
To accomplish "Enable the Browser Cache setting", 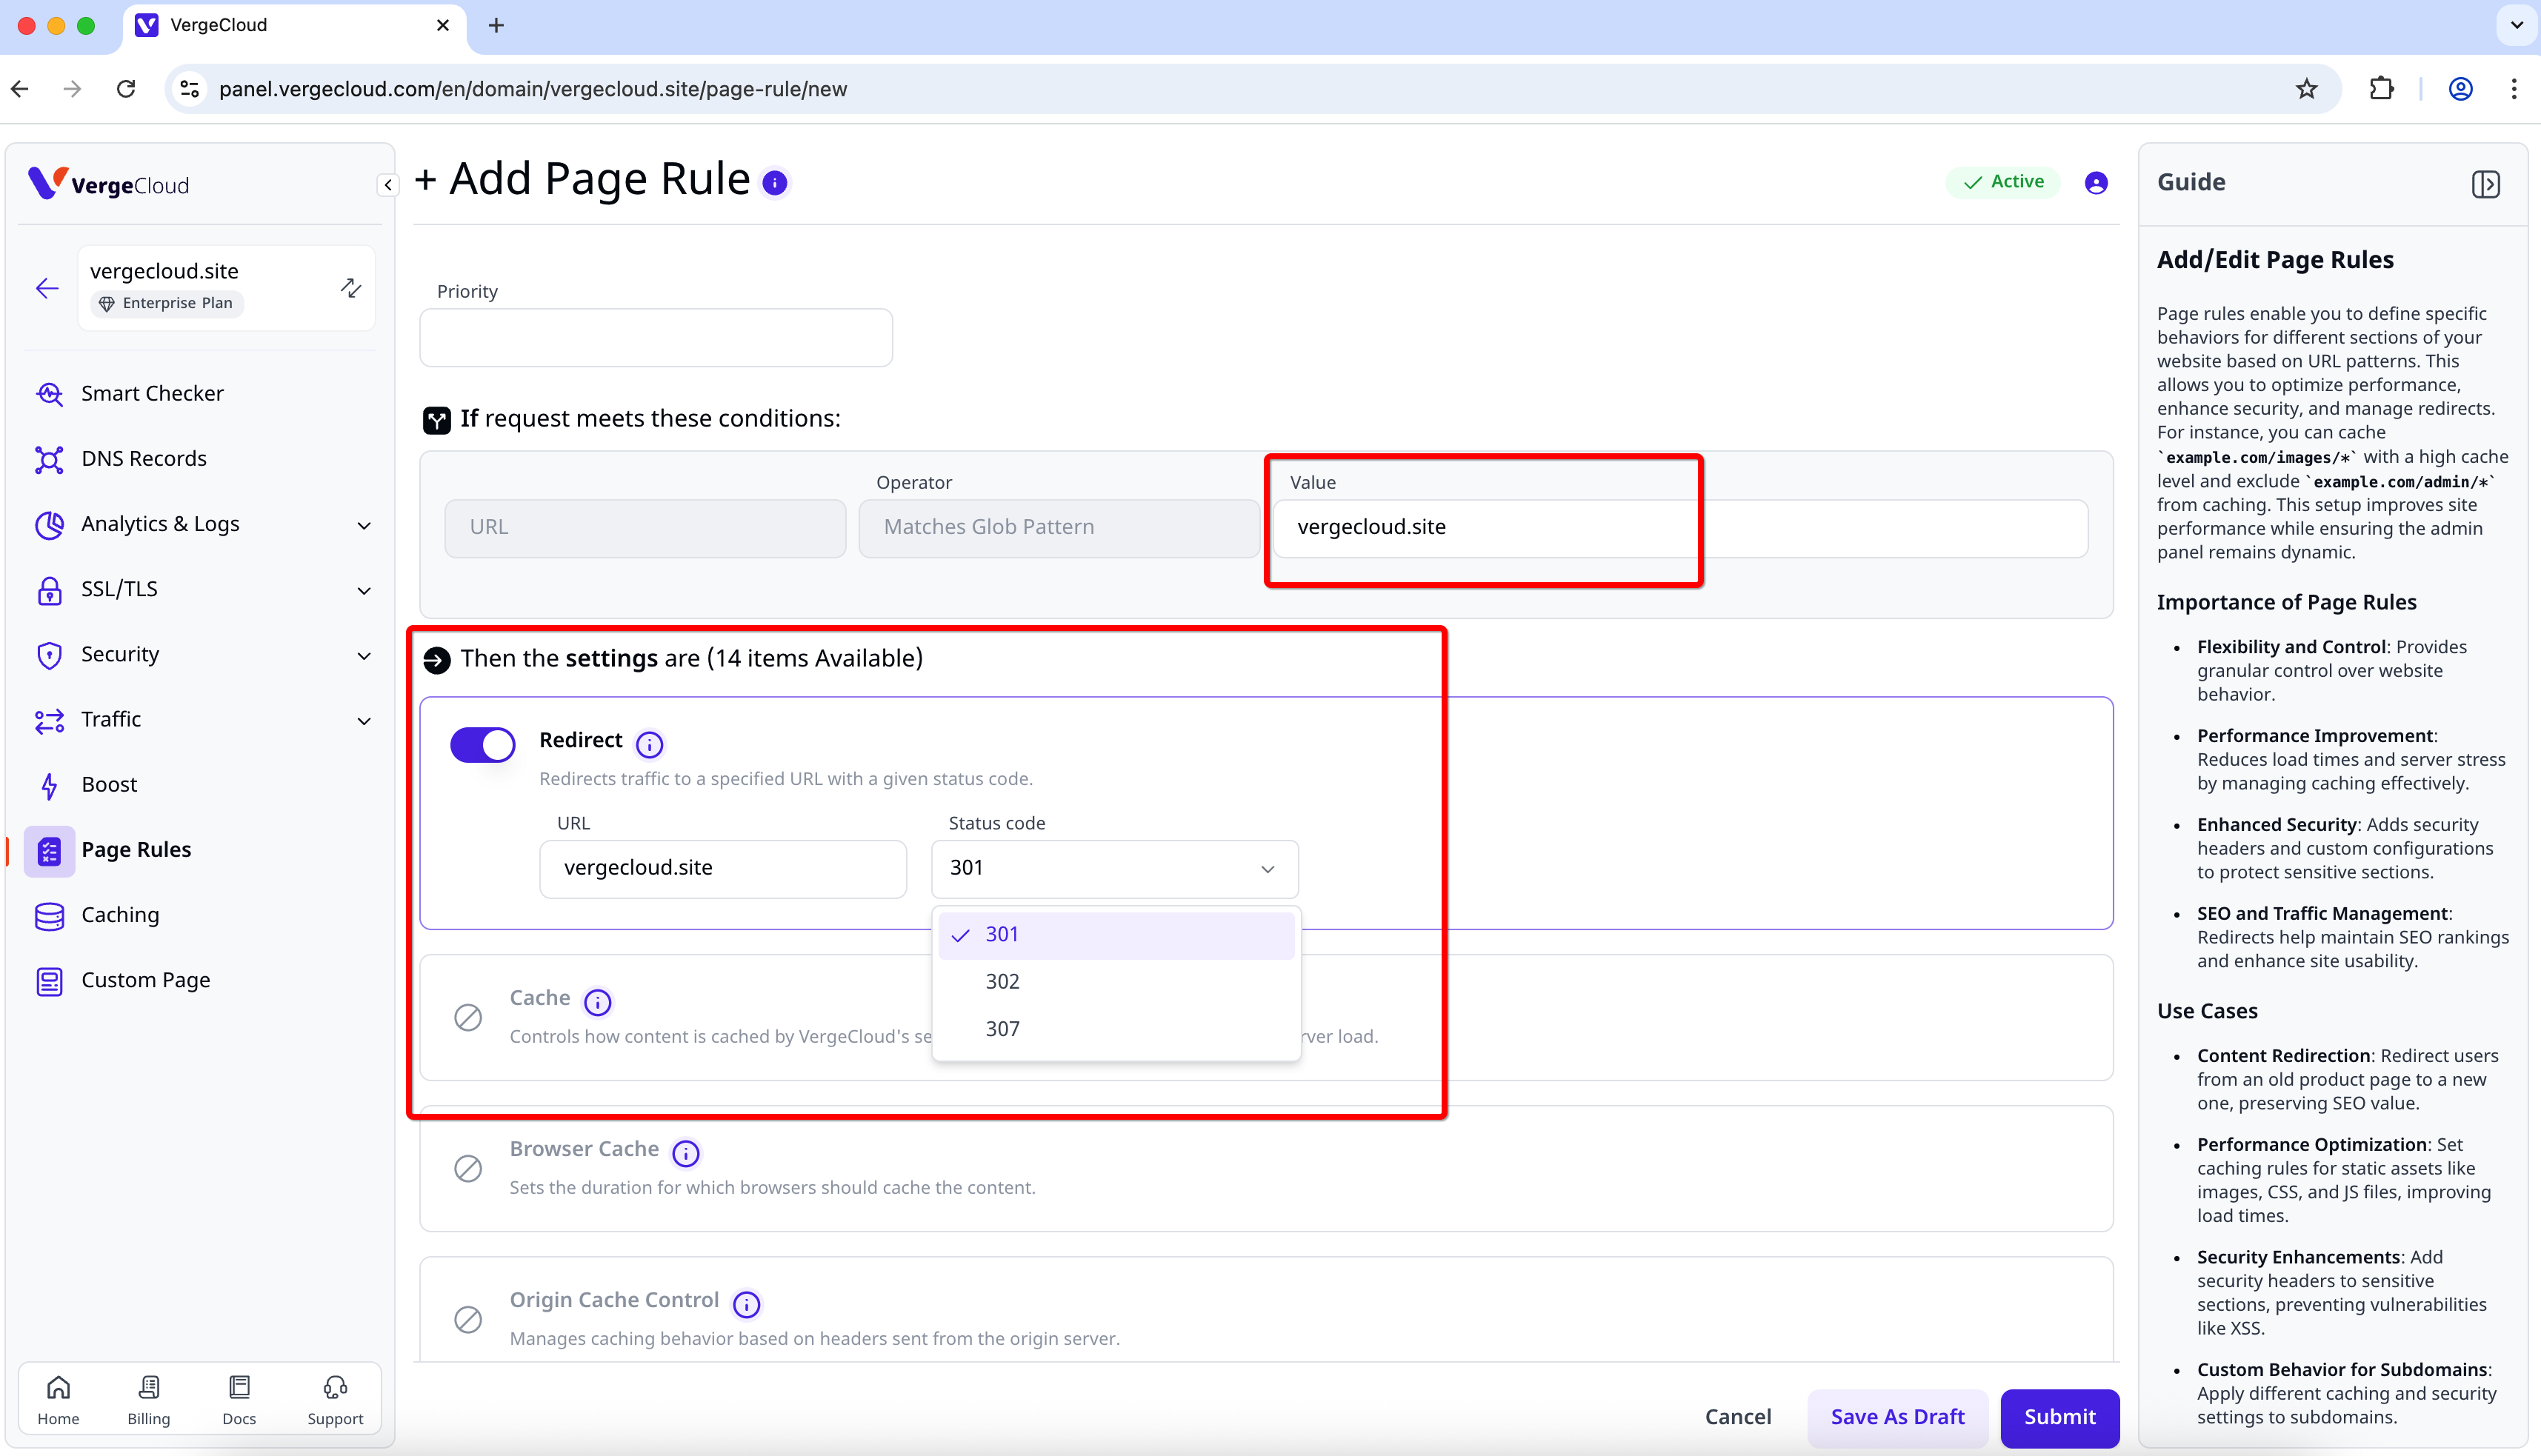I will (468, 1168).
